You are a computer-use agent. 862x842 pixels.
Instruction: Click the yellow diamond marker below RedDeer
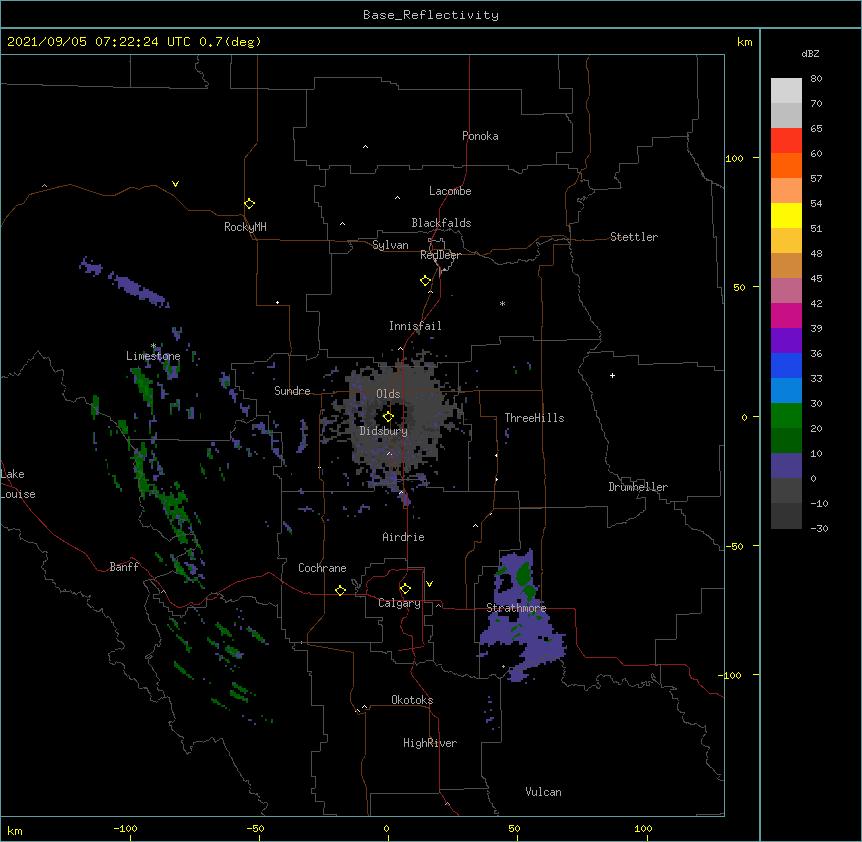point(426,281)
